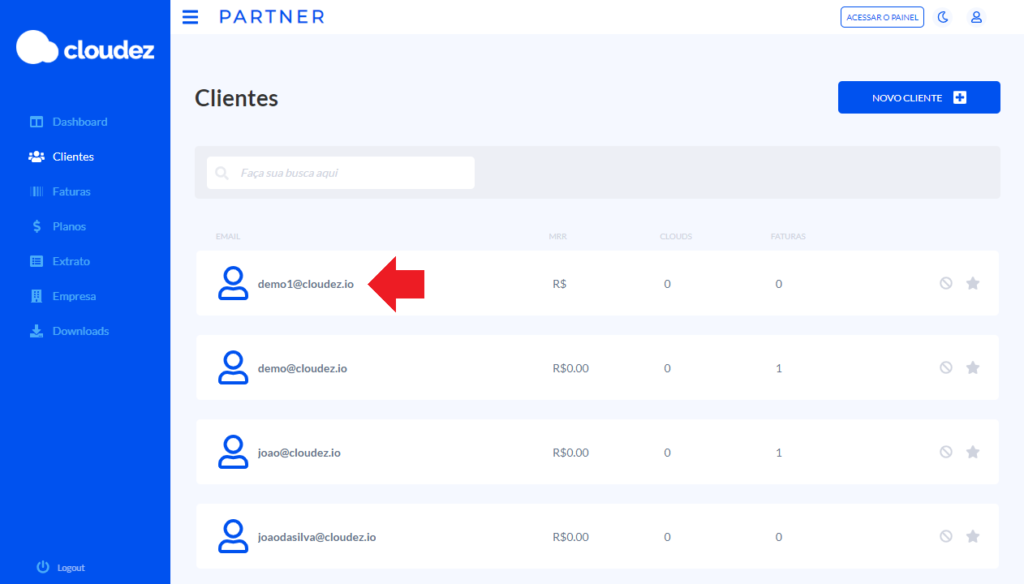Toggle dark mode moon icon
Image resolution: width=1024 pixels, height=584 pixels.
point(943,17)
